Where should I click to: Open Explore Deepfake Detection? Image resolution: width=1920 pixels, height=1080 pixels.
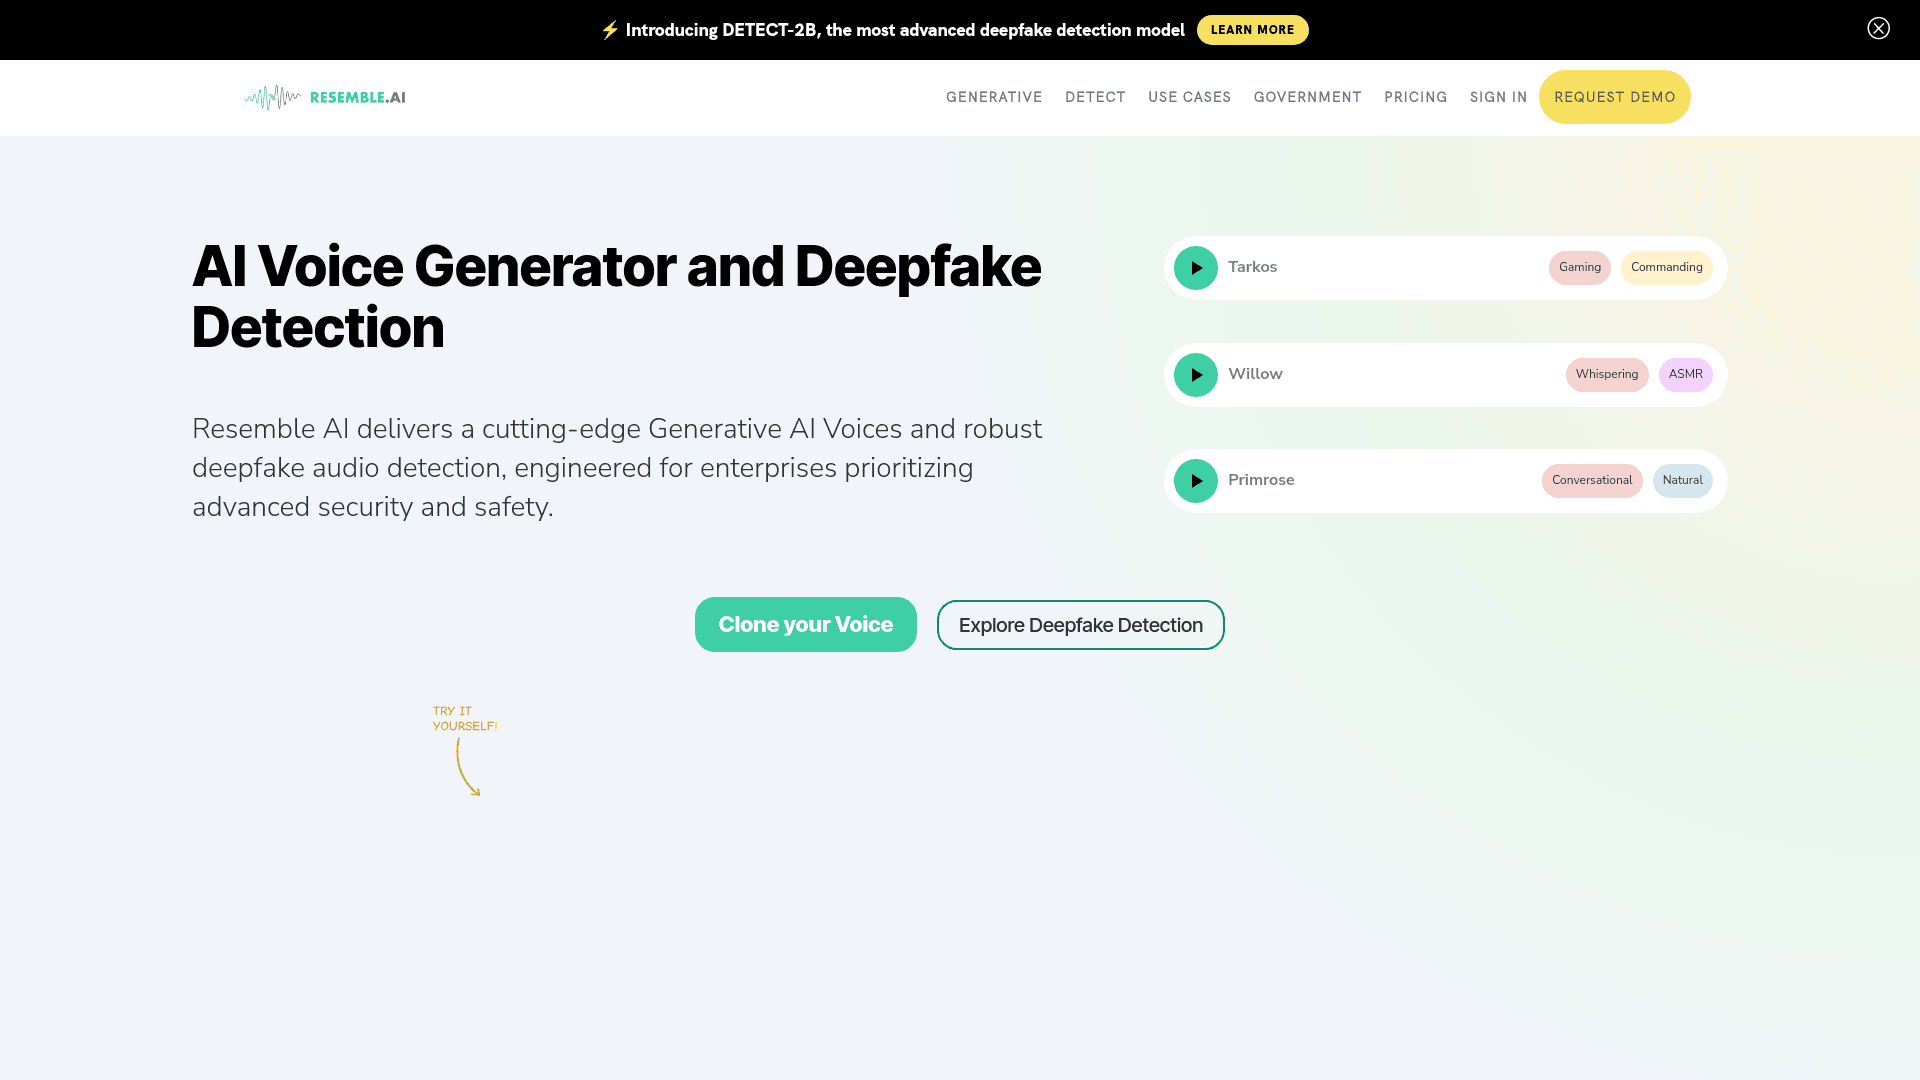tap(1080, 625)
